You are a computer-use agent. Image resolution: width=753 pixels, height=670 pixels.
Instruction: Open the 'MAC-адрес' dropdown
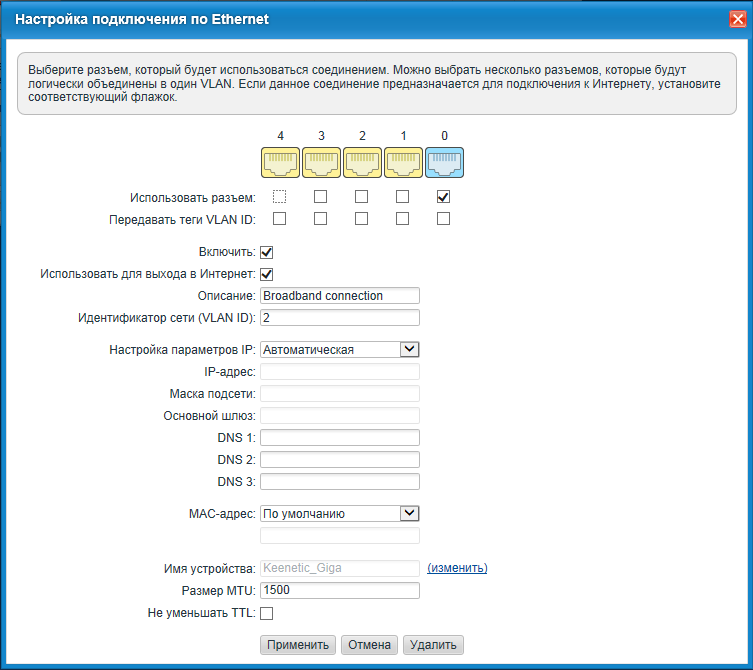pos(339,513)
